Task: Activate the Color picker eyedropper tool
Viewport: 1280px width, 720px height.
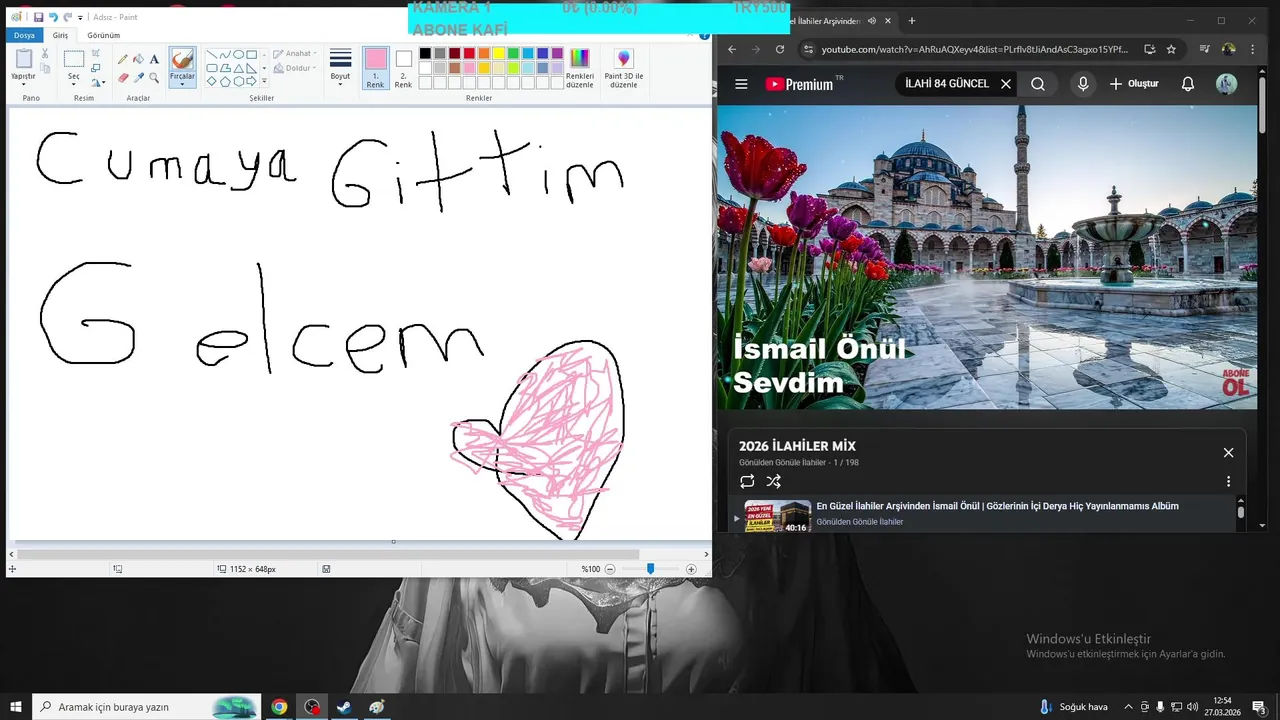Action: (x=138, y=77)
